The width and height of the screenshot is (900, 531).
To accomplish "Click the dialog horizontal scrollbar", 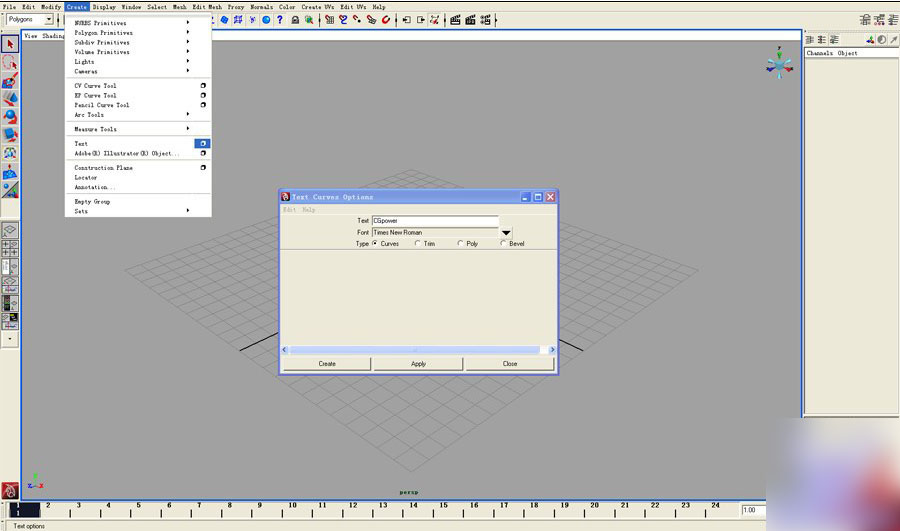I will [x=418, y=350].
